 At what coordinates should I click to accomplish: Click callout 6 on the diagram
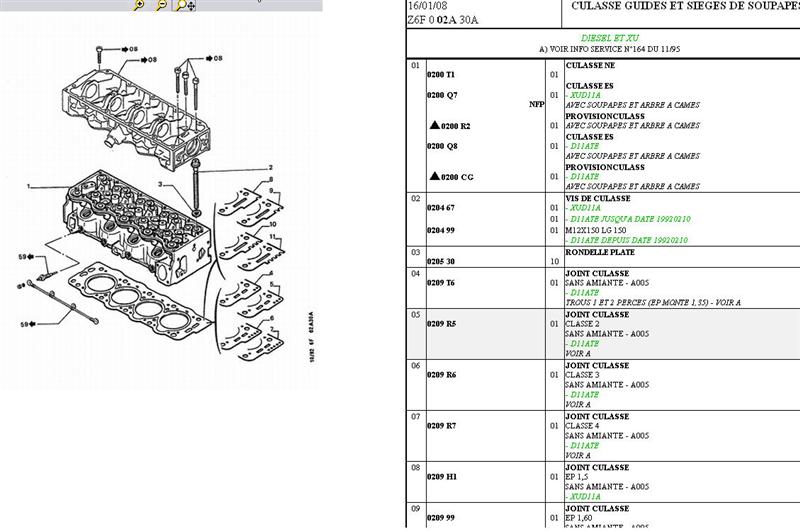(x=272, y=318)
